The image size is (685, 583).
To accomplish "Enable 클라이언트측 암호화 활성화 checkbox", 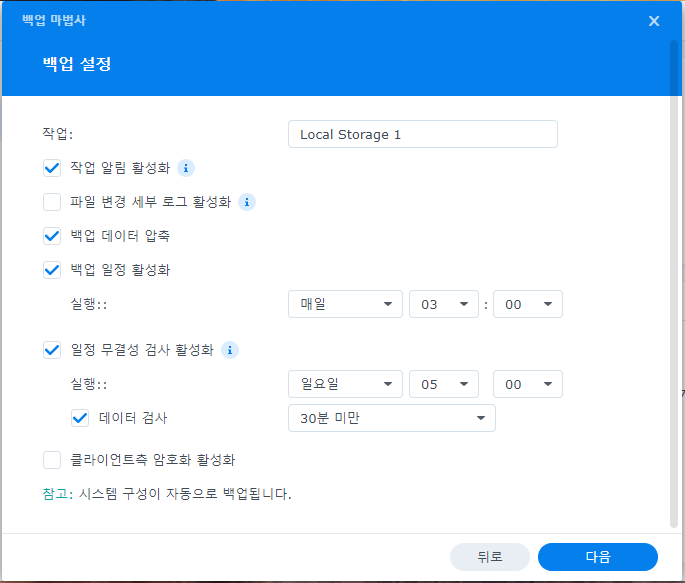I will coord(52,460).
